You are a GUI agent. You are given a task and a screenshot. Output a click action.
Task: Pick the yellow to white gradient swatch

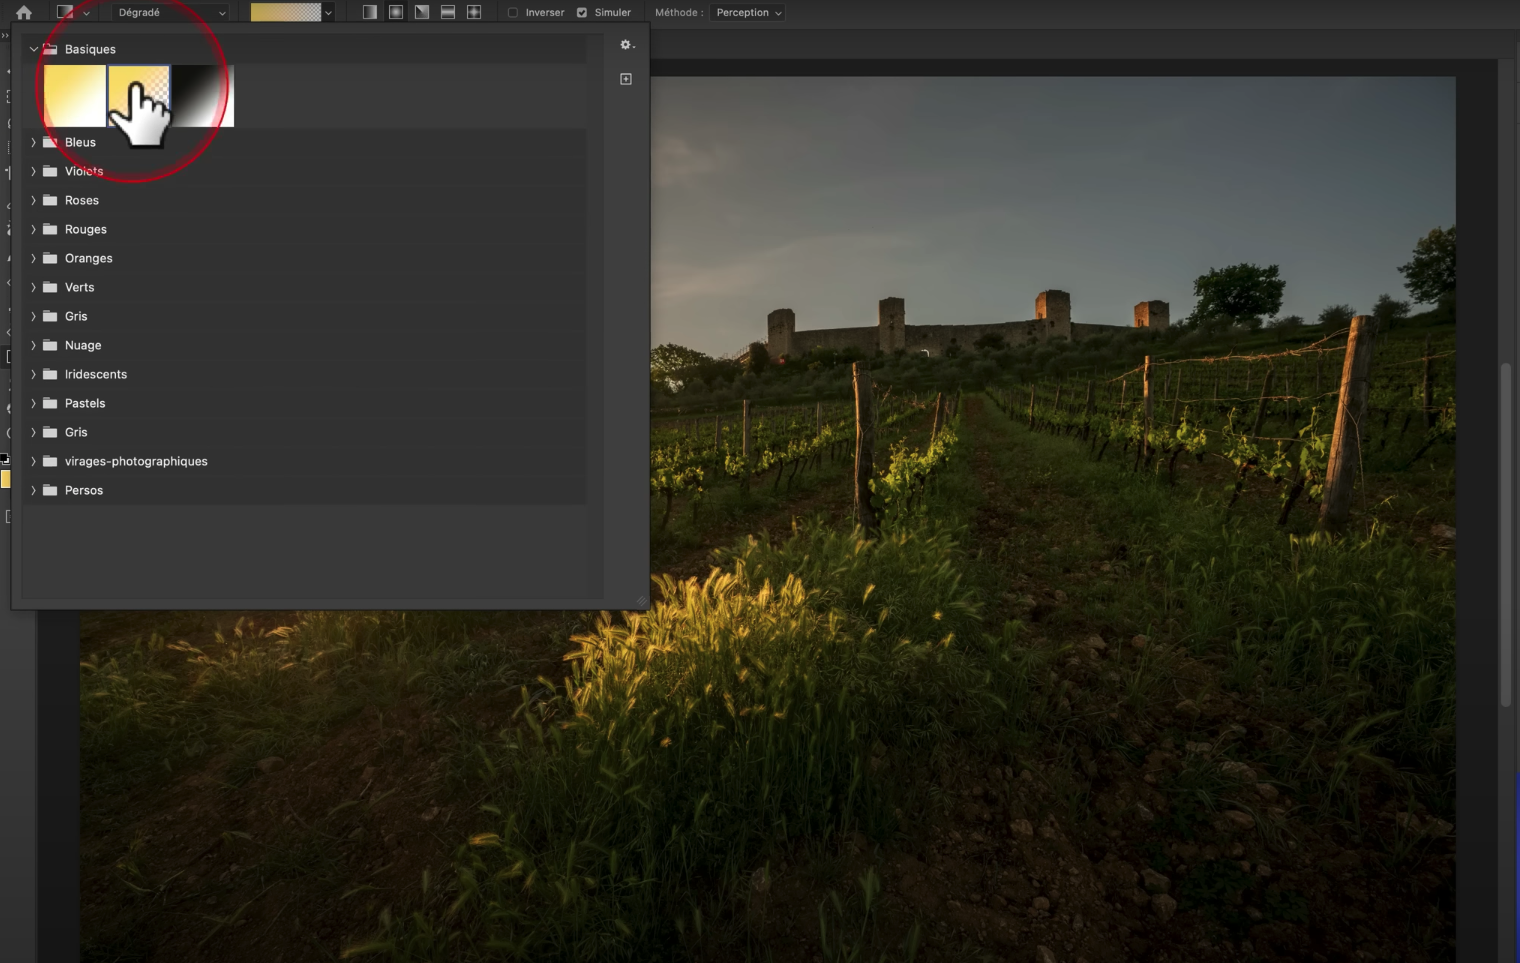pyautogui.click(x=75, y=96)
